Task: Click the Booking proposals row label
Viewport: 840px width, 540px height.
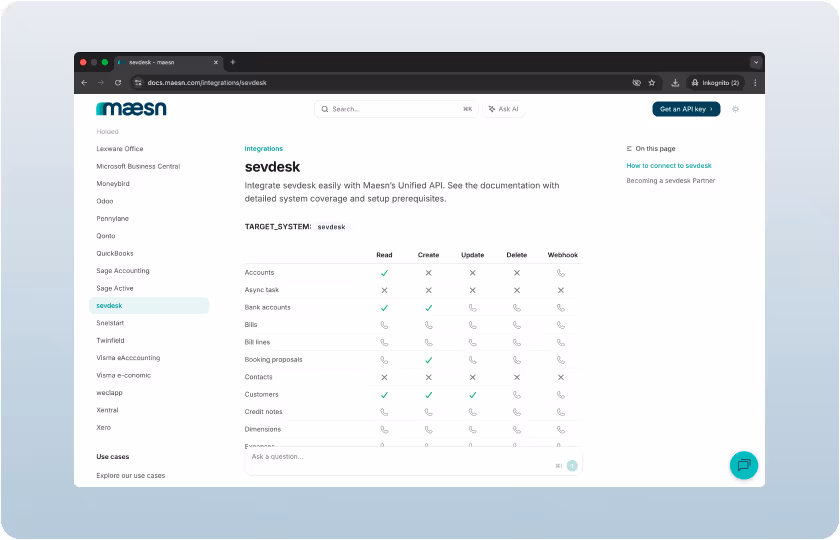Action: (x=273, y=359)
